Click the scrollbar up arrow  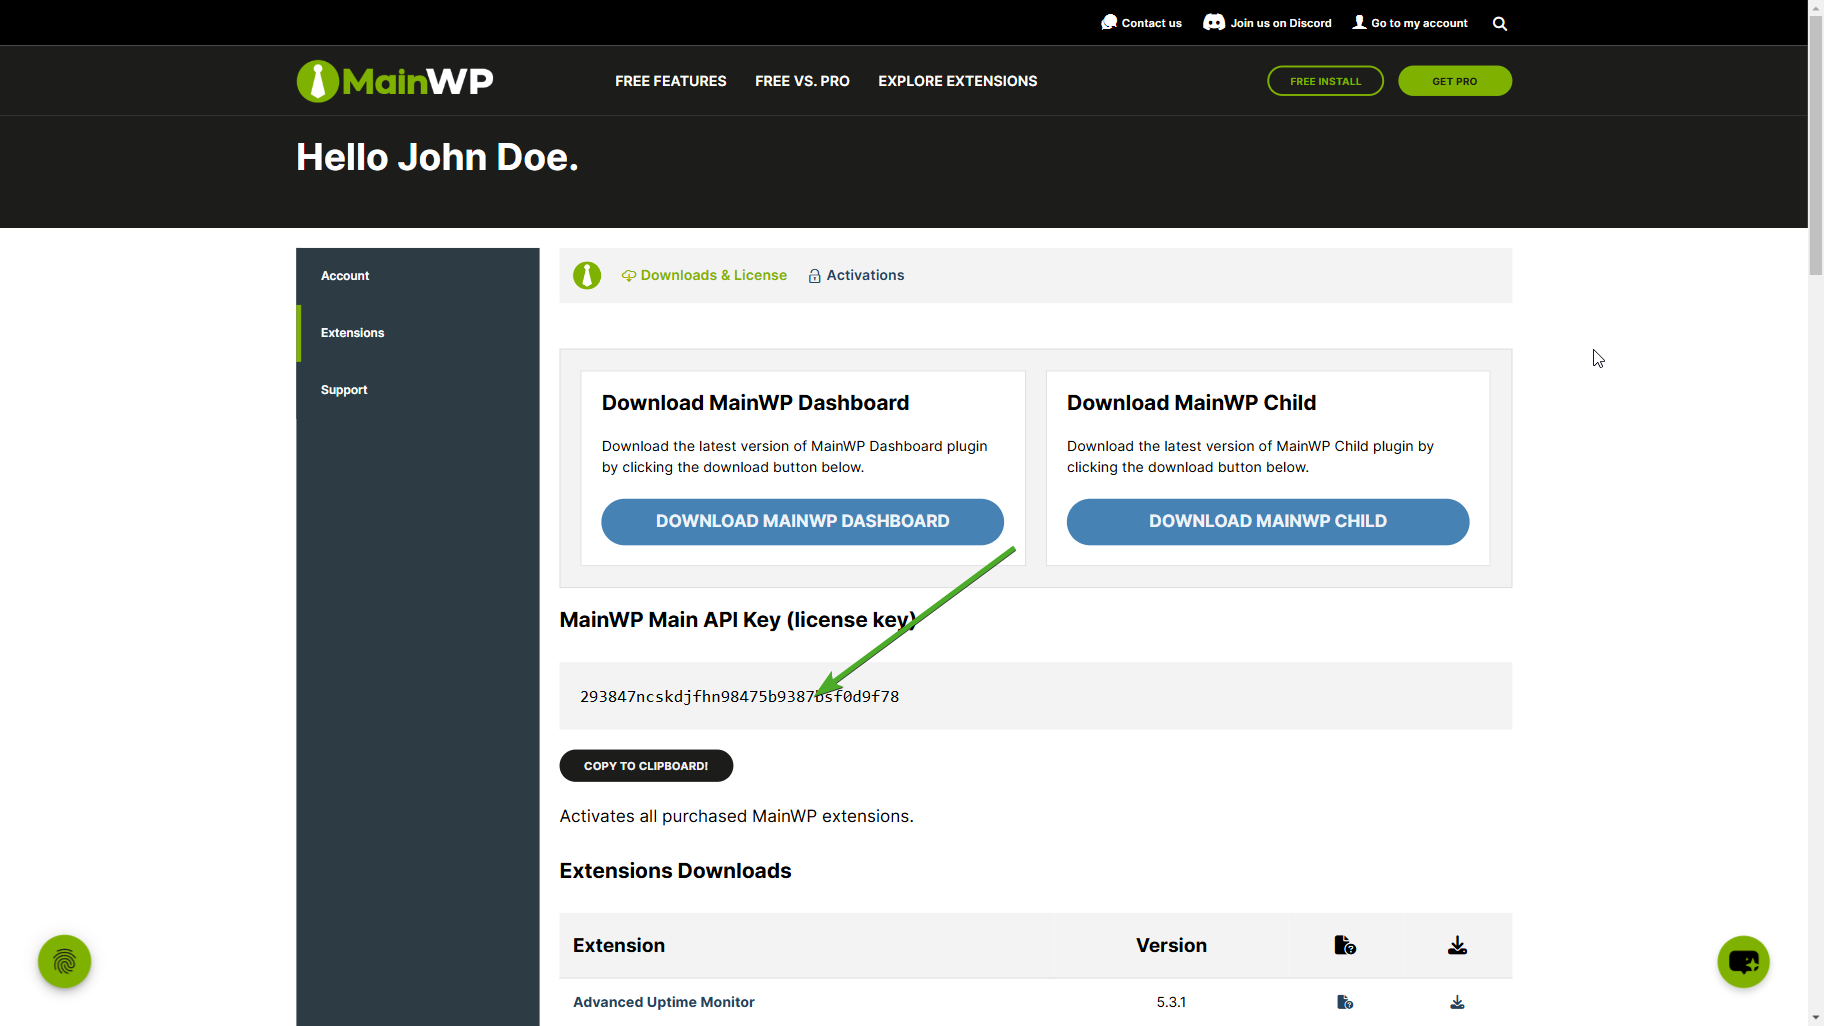click(1816, 7)
